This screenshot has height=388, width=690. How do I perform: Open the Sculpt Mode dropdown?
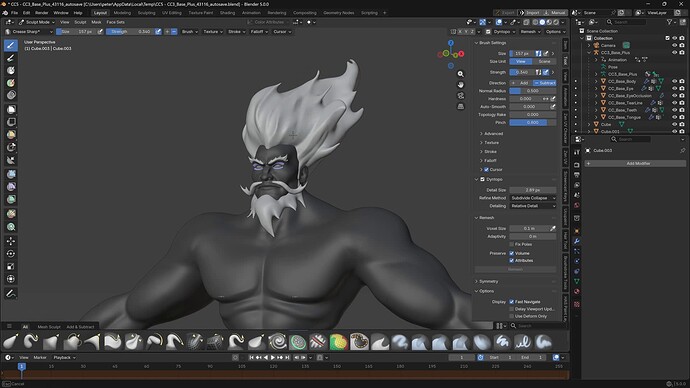[37, 22]
